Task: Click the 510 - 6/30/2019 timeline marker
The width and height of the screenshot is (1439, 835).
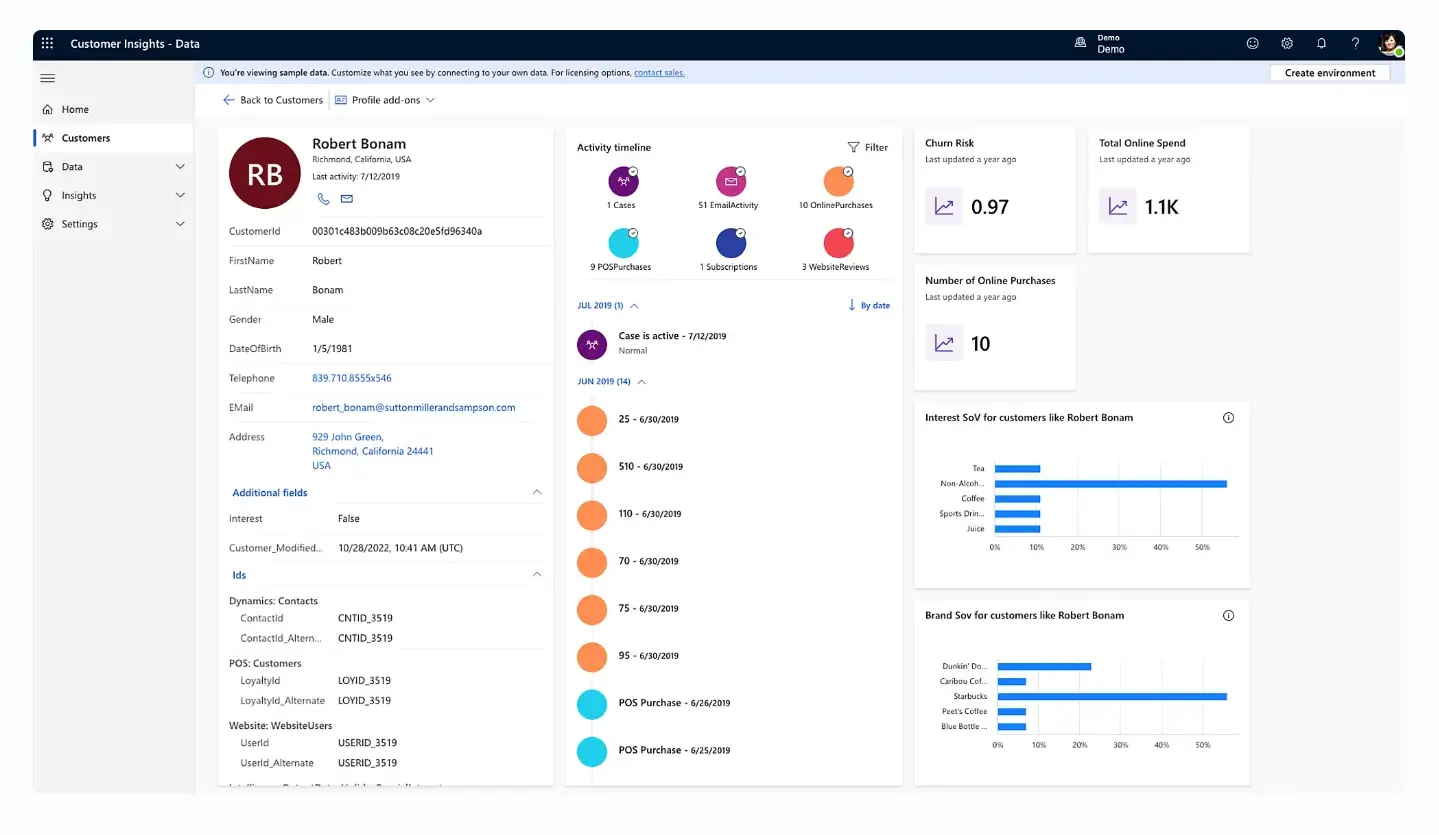Action: tap(592, 467)
